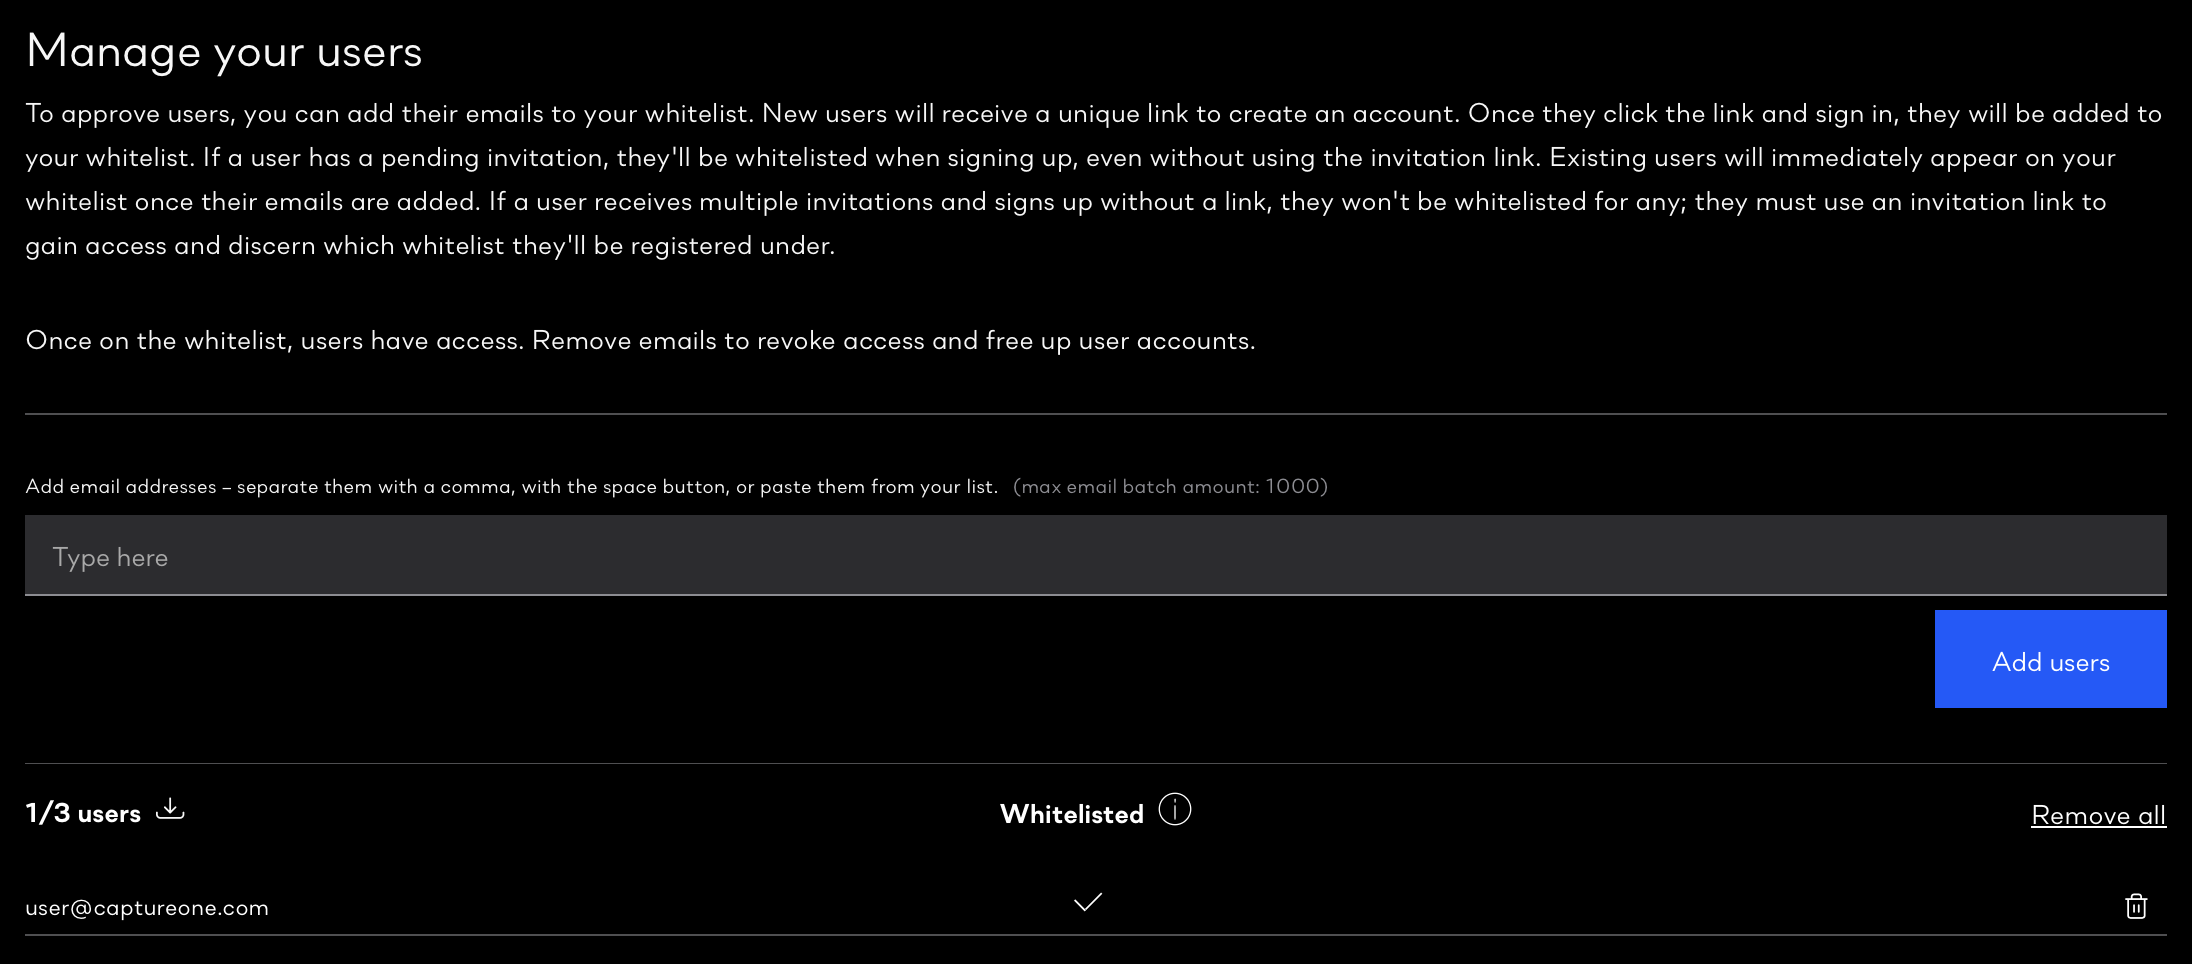
Task: Click the Add users button
Action: coord(2050,659)
